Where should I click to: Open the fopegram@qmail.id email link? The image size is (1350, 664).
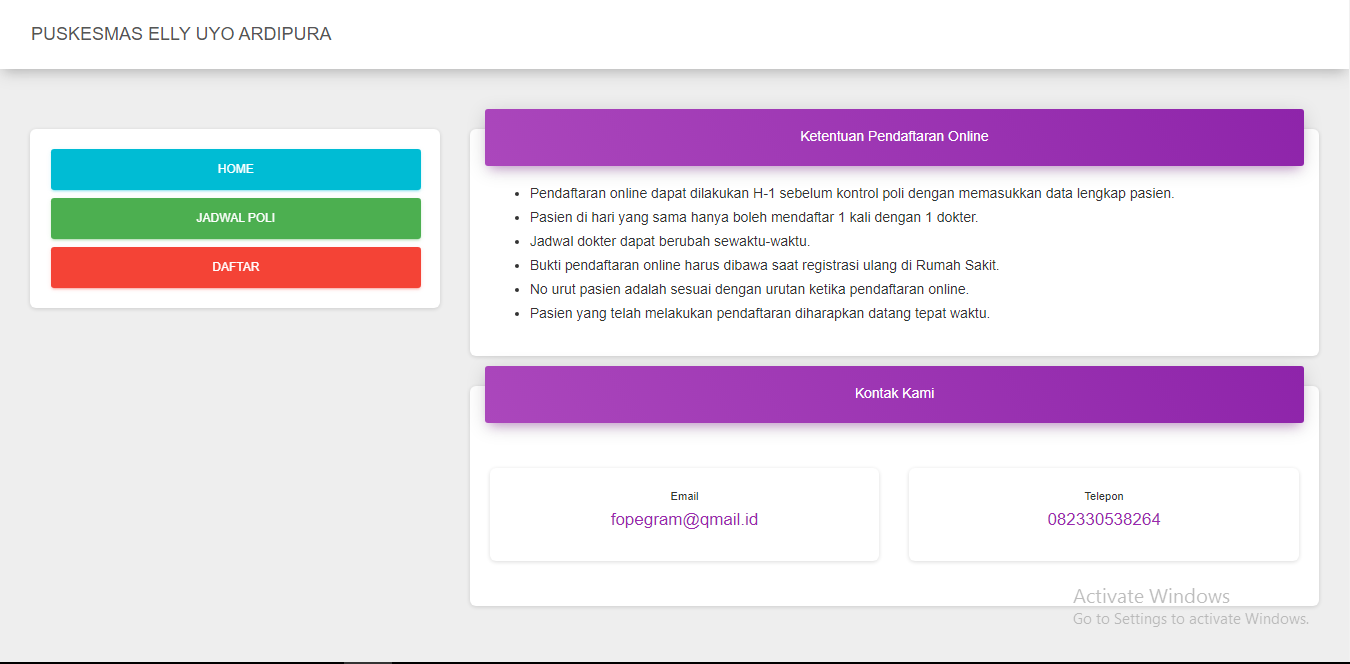click(684, 520)
